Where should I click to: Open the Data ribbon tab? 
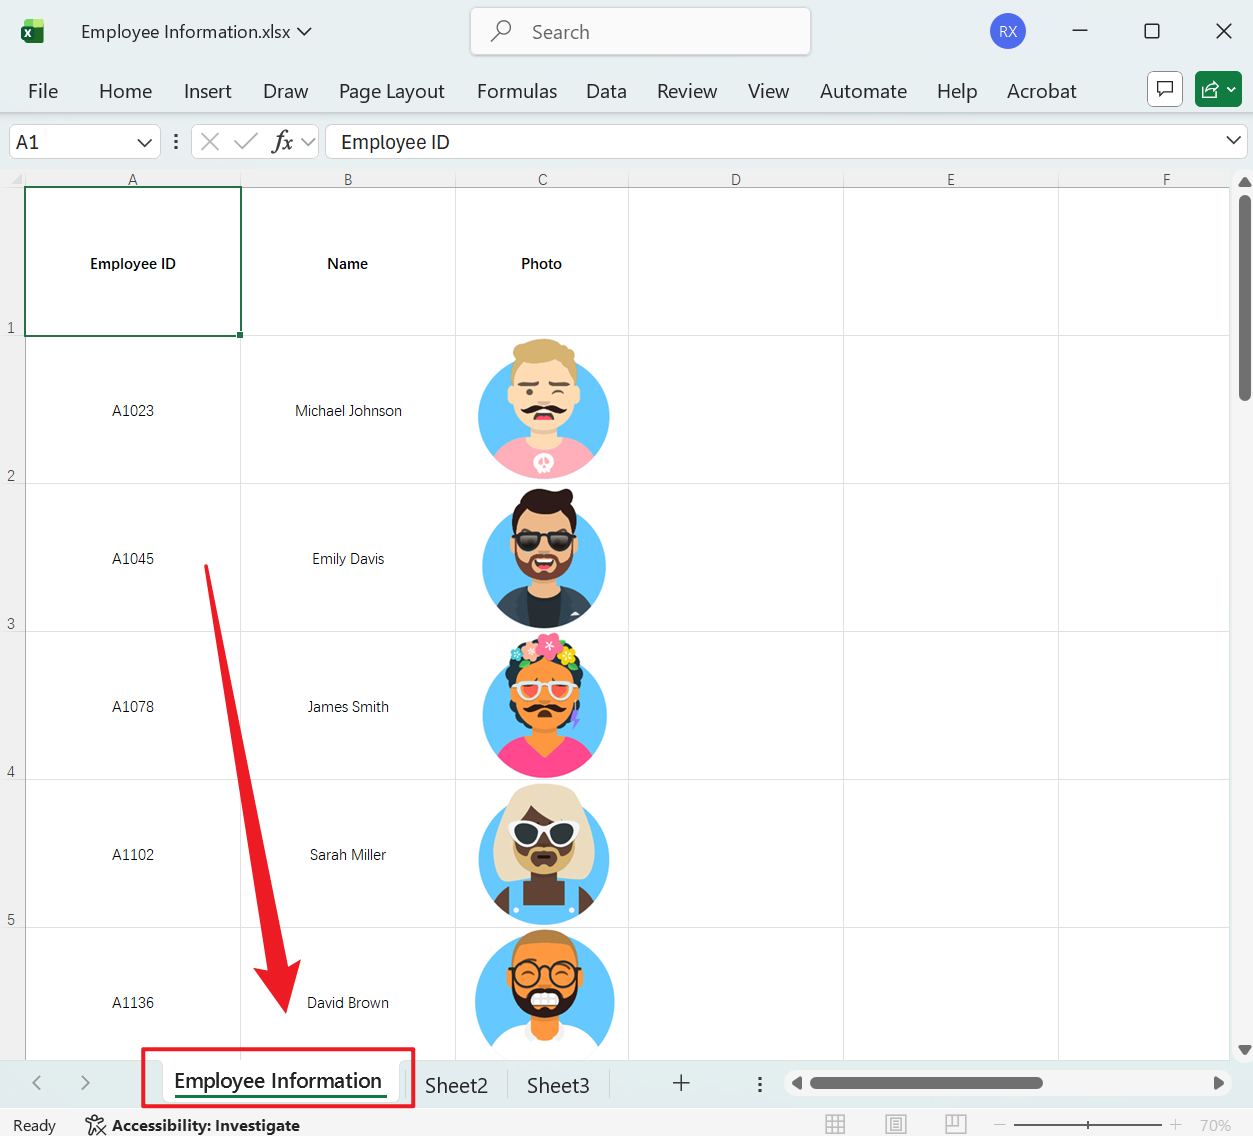coord(606,91)
